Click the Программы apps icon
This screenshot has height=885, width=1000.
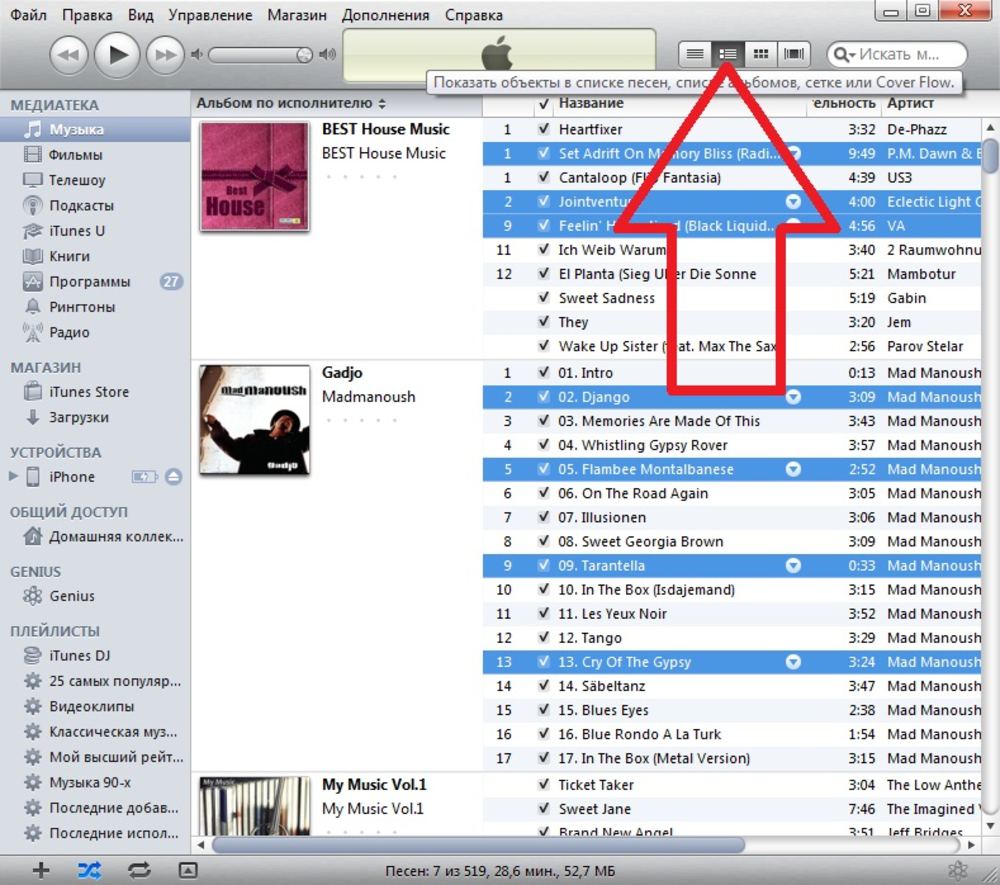pyautogui.click(x=33, y=281)
